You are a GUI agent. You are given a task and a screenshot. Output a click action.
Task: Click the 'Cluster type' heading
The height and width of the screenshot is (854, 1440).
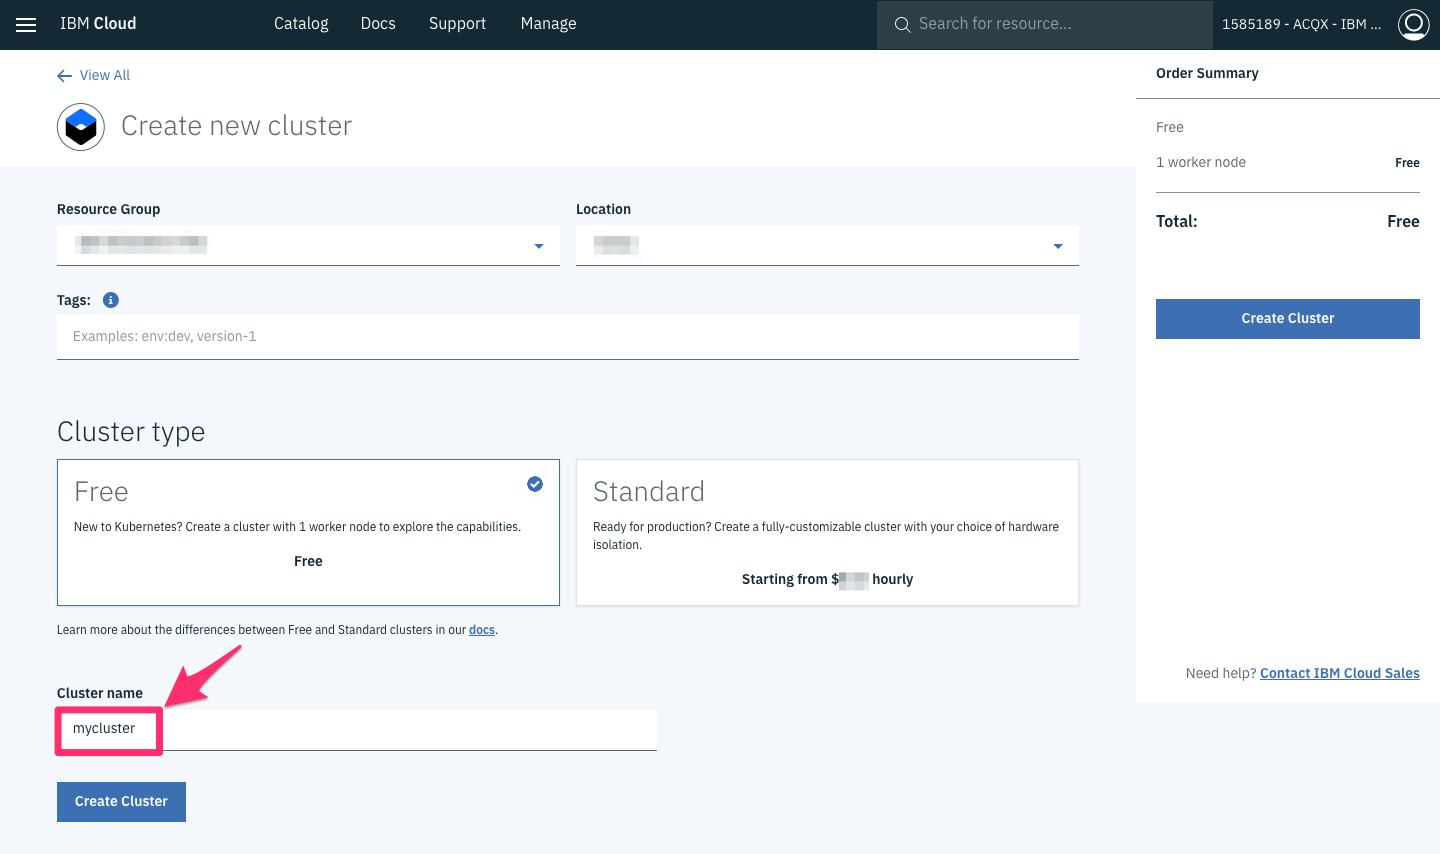click(x=131, y=432)
